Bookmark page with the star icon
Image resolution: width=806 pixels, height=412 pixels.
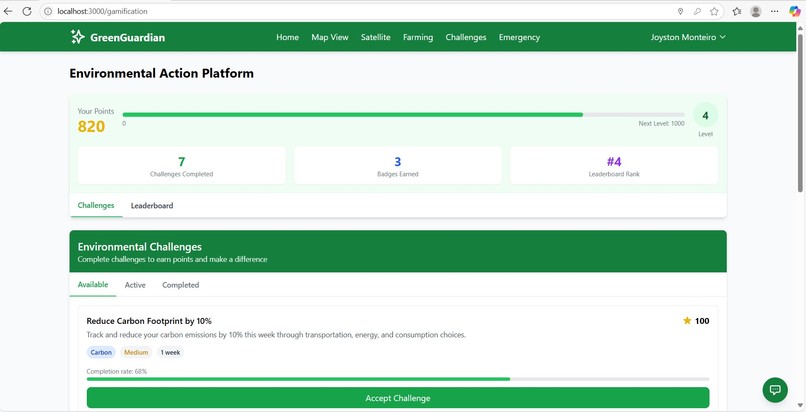714,11
